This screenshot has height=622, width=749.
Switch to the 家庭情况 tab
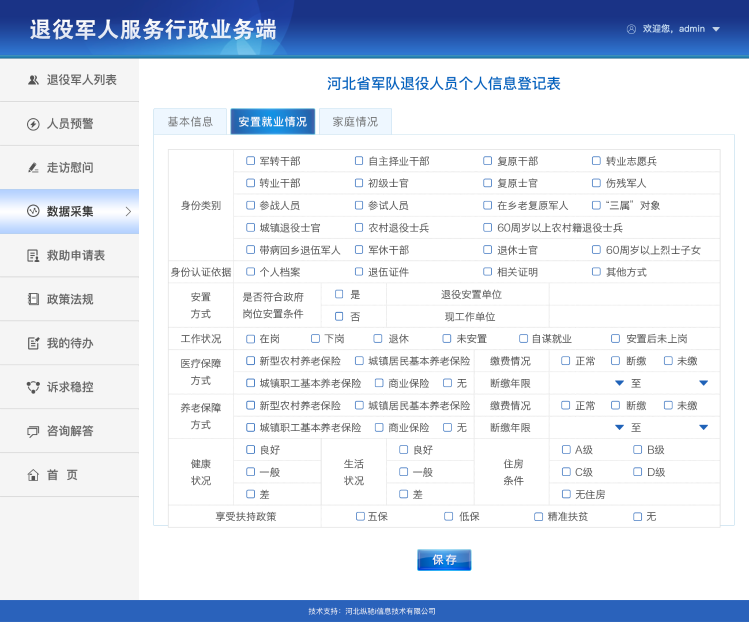tap(355, 122)
